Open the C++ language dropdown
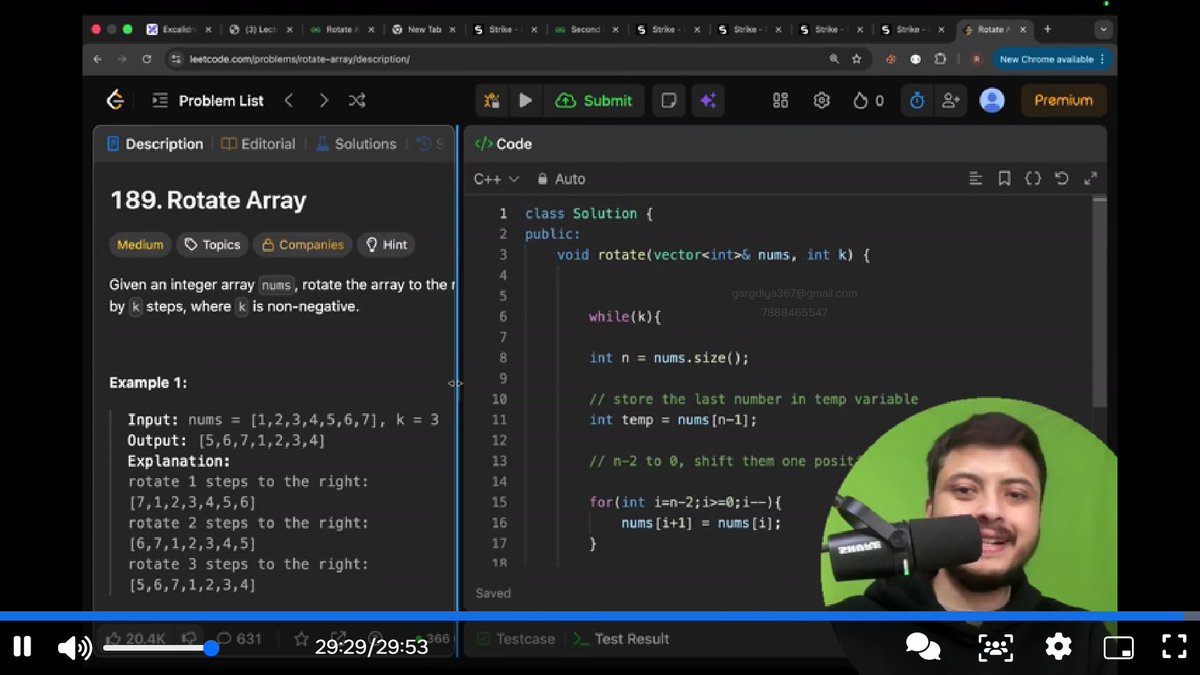The image size is (1200, 675). [x=496, y=179]
